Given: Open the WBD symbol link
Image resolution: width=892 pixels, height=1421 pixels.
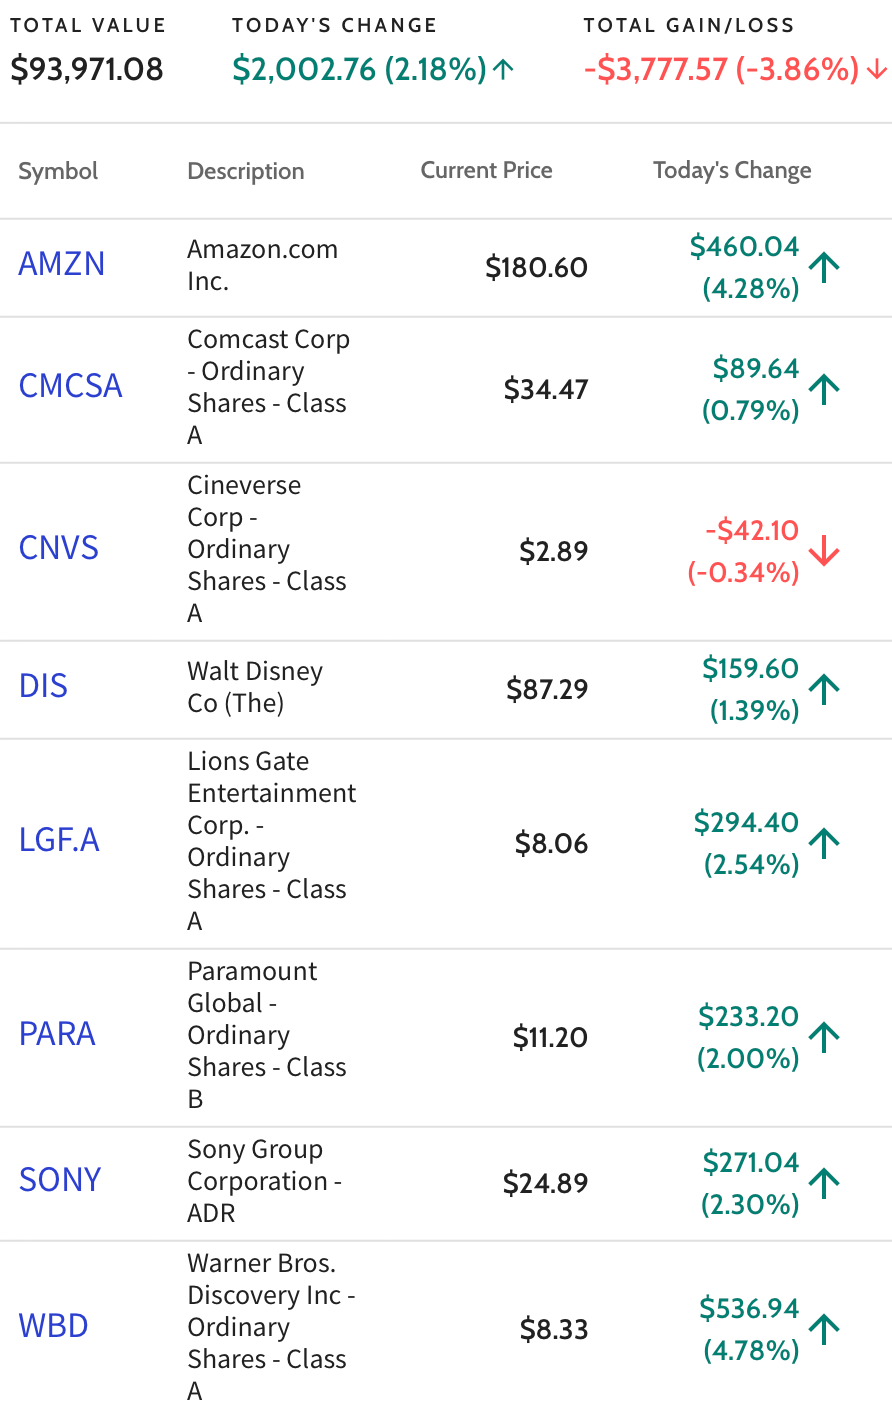Looking at the screenshot, I should click(x=54, y=1326).
